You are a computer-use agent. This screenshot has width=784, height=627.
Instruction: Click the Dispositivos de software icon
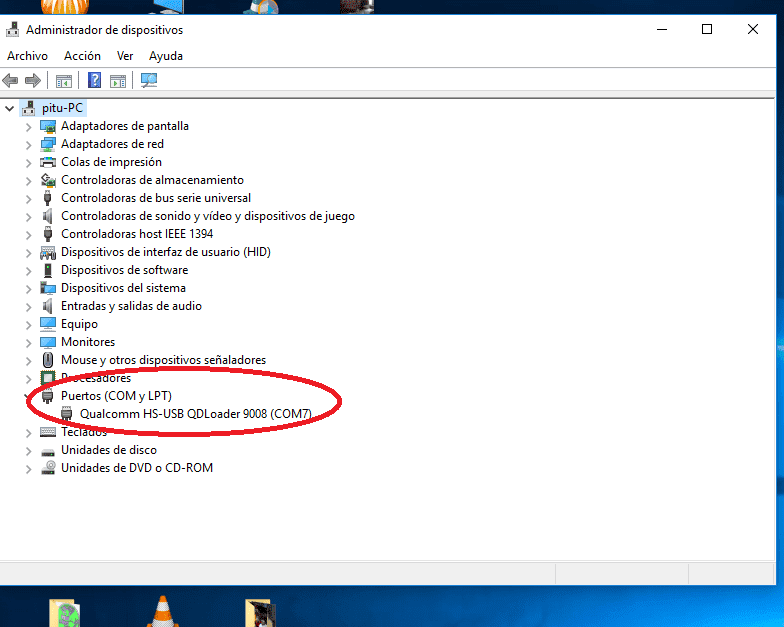click(48, 270)
